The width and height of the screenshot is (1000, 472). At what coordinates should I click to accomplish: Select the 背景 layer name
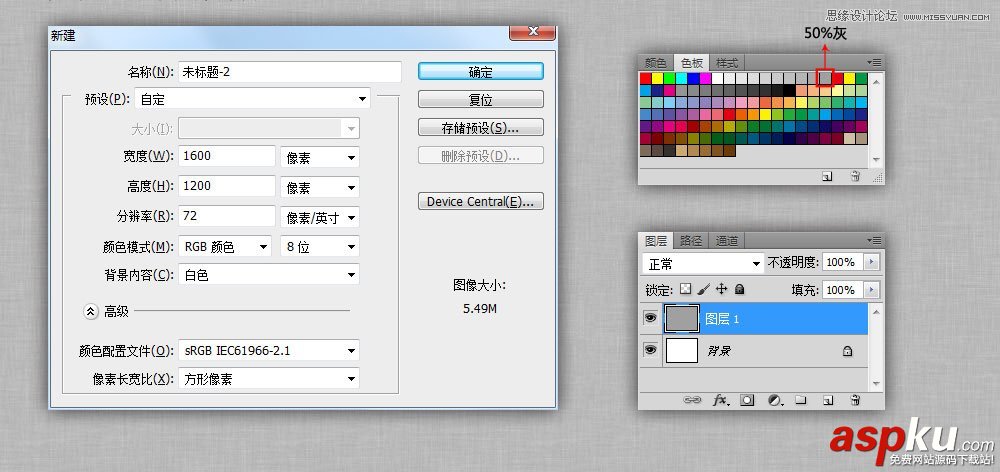click(719, 351)
